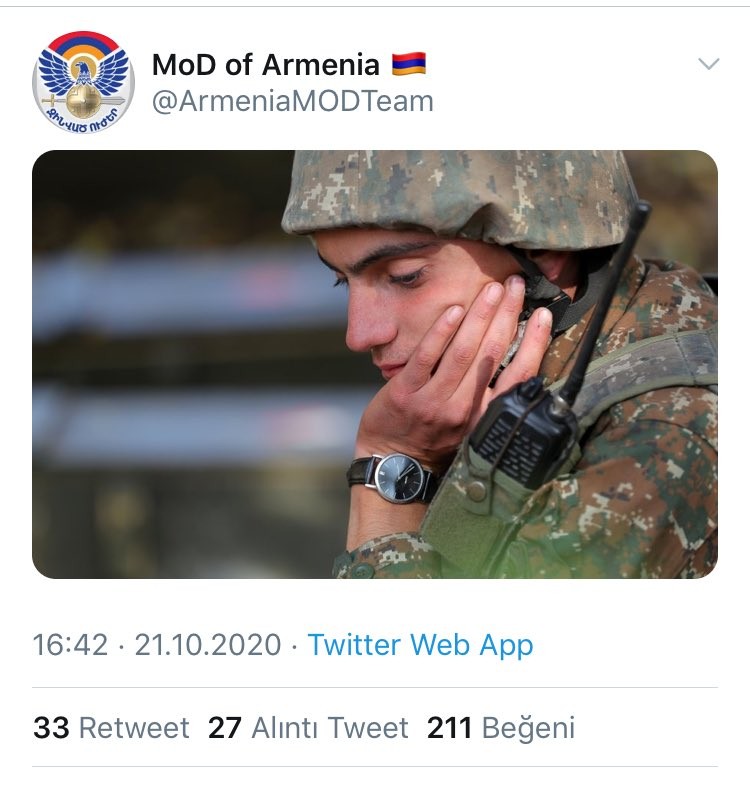Click the wristwatch in the tweet photo
The height and width of the screenshot is (789, 750).
[x=396, y=477]
